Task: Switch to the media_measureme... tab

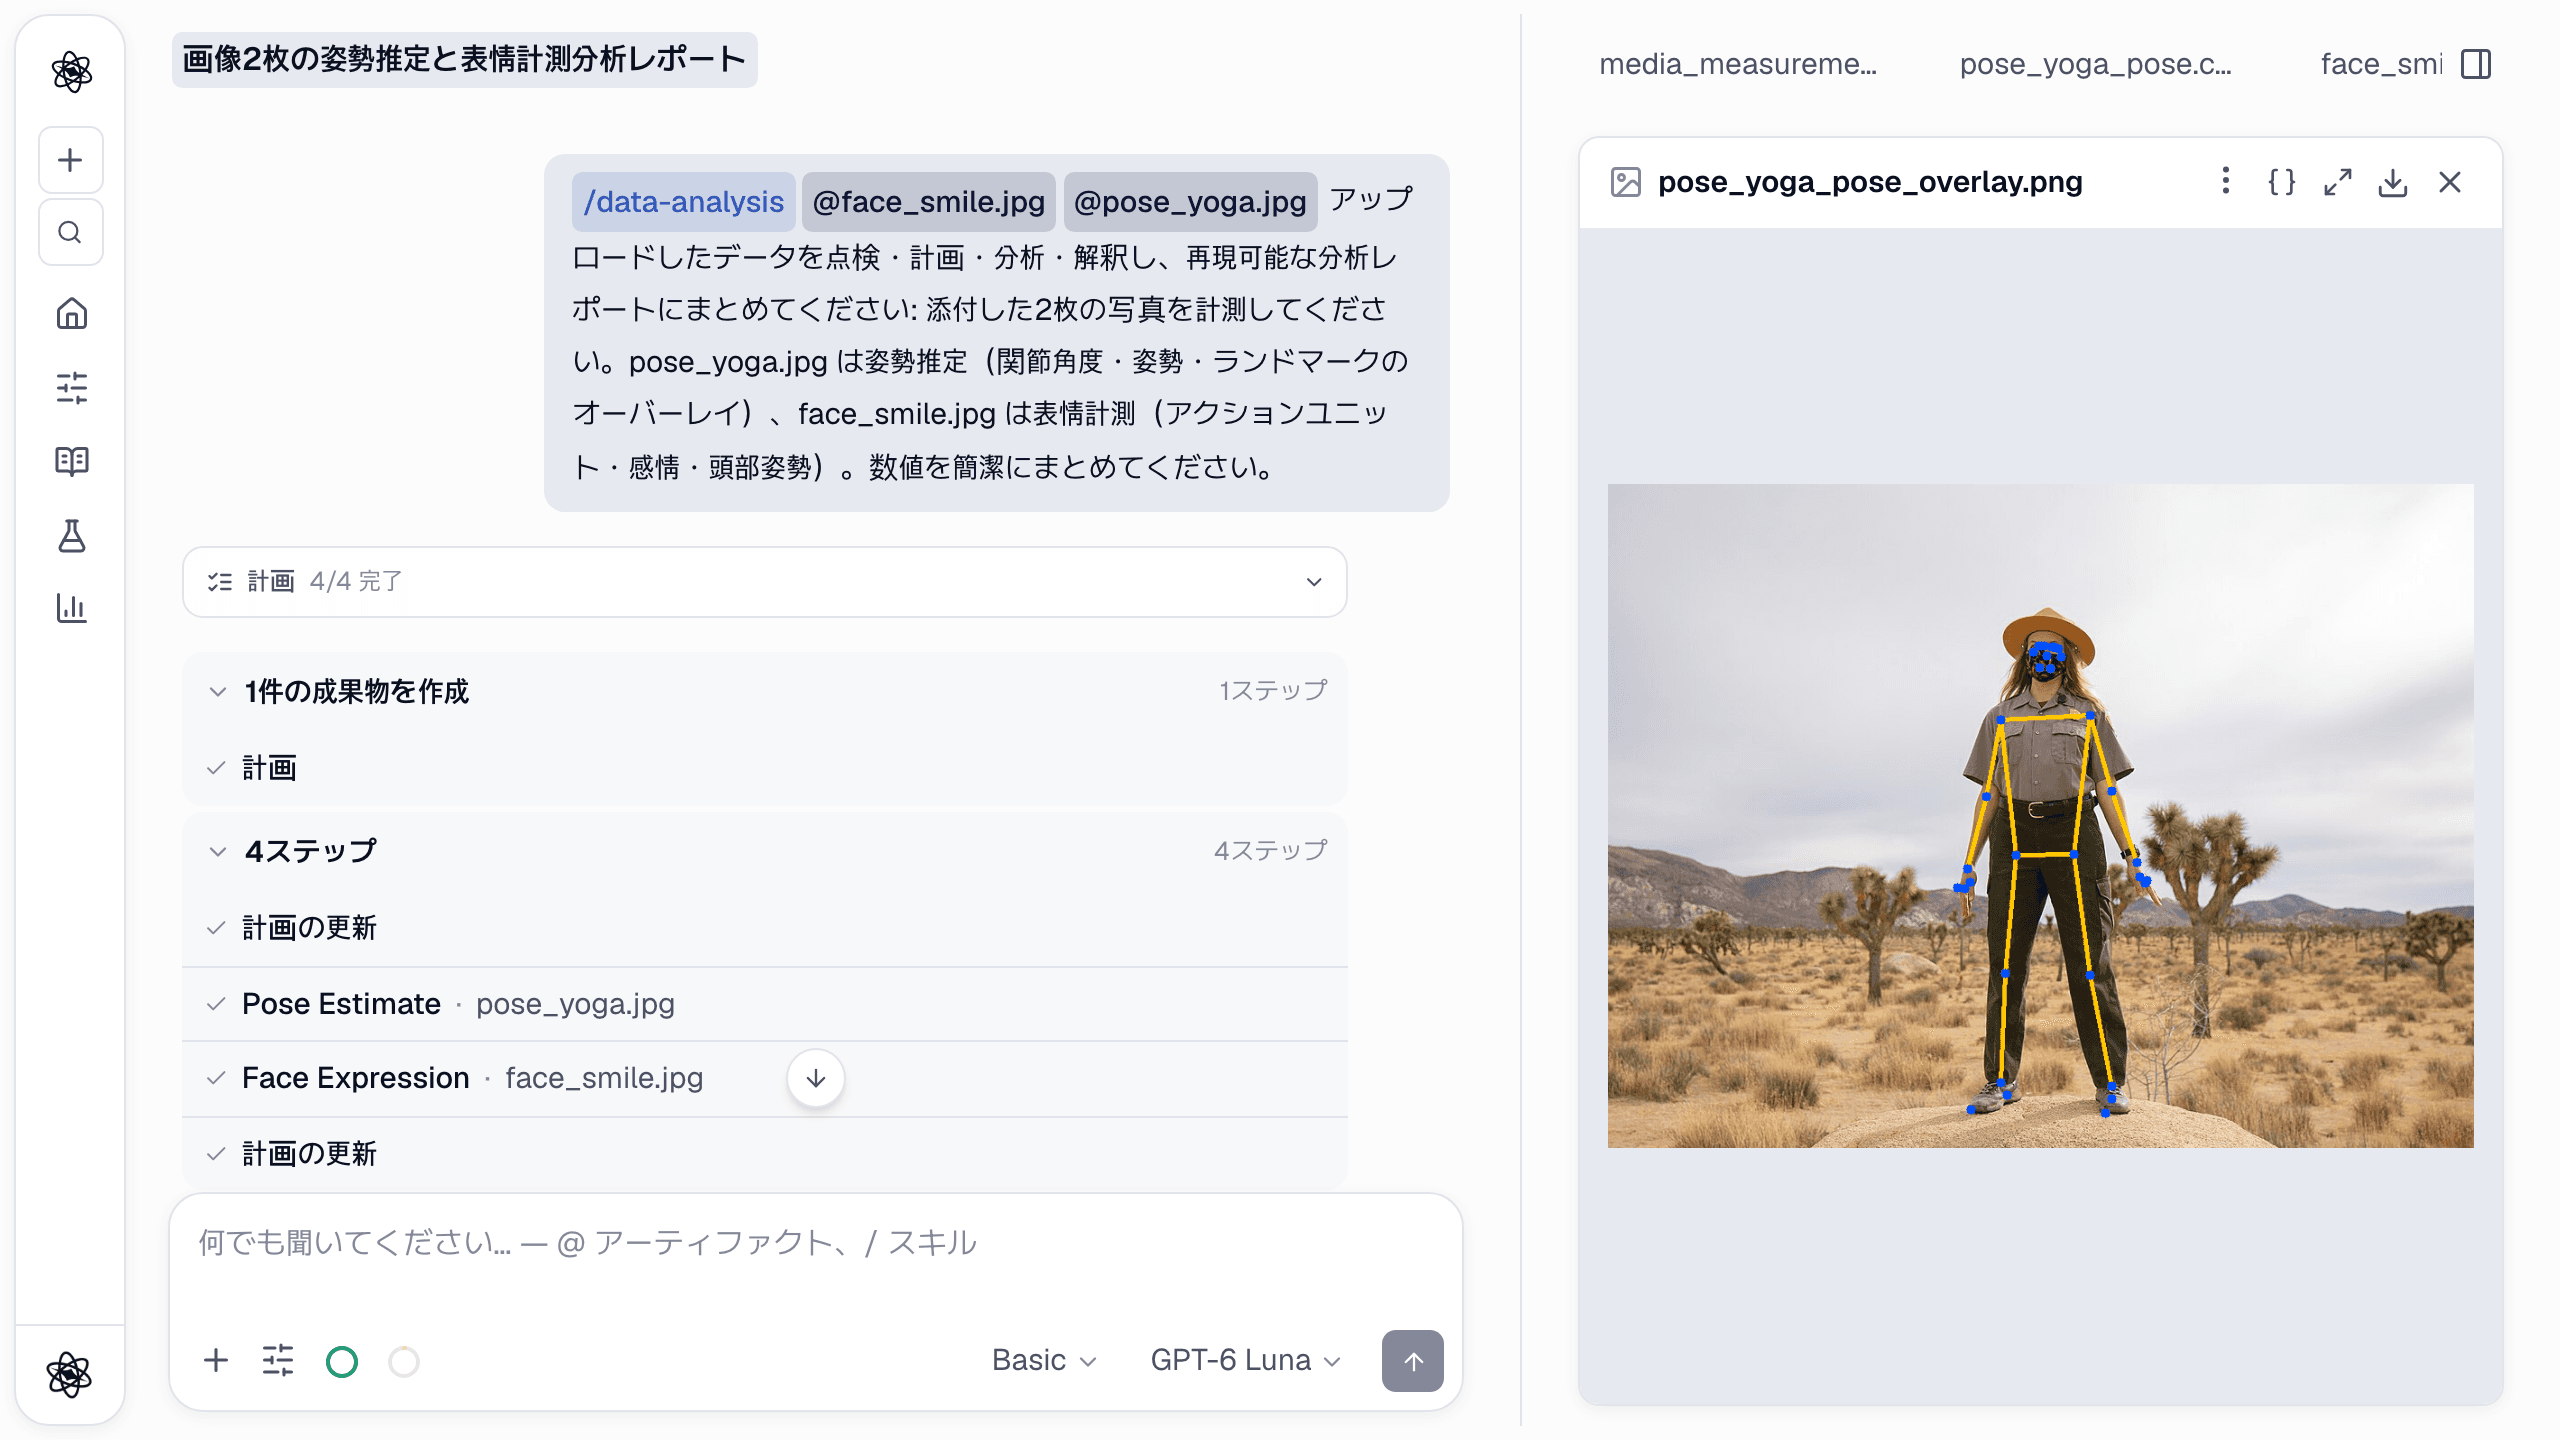Action: click(1738, 64)
